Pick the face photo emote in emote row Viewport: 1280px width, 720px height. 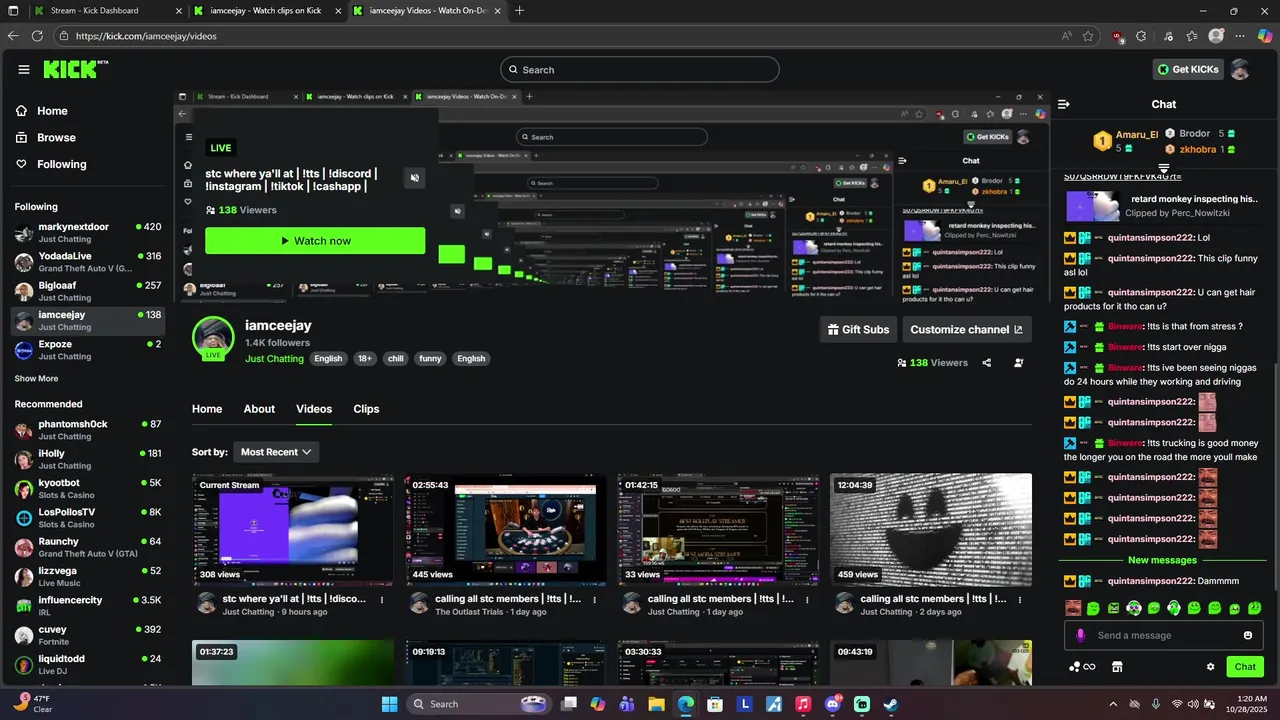(x=1073, y=608)
